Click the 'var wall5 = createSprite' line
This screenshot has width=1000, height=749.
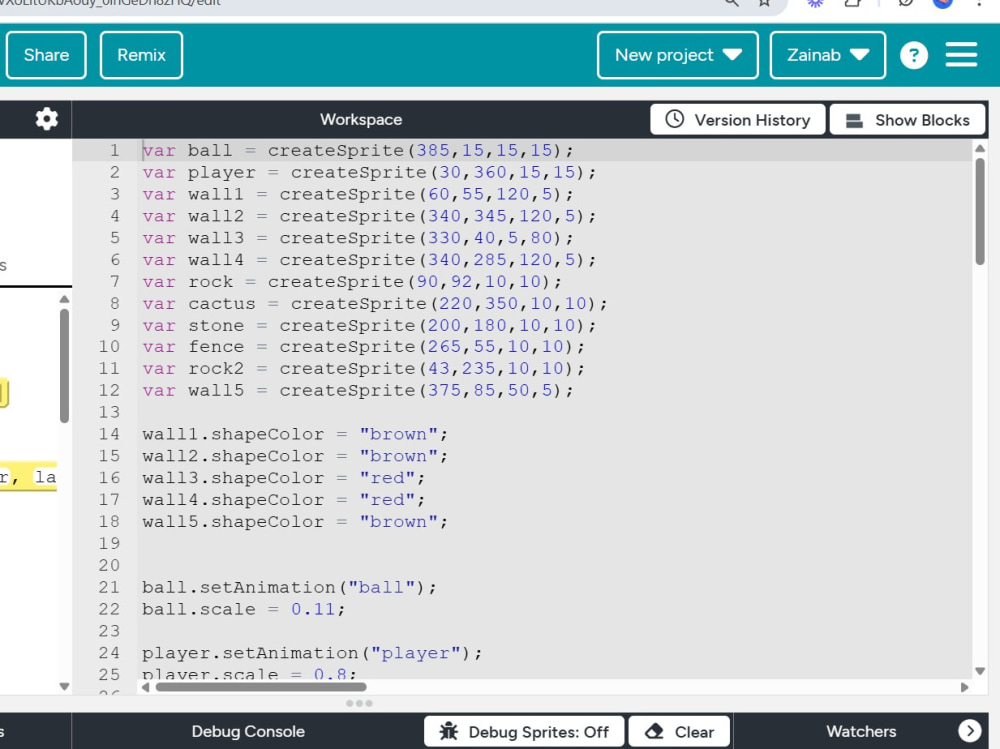pos(358,390)
